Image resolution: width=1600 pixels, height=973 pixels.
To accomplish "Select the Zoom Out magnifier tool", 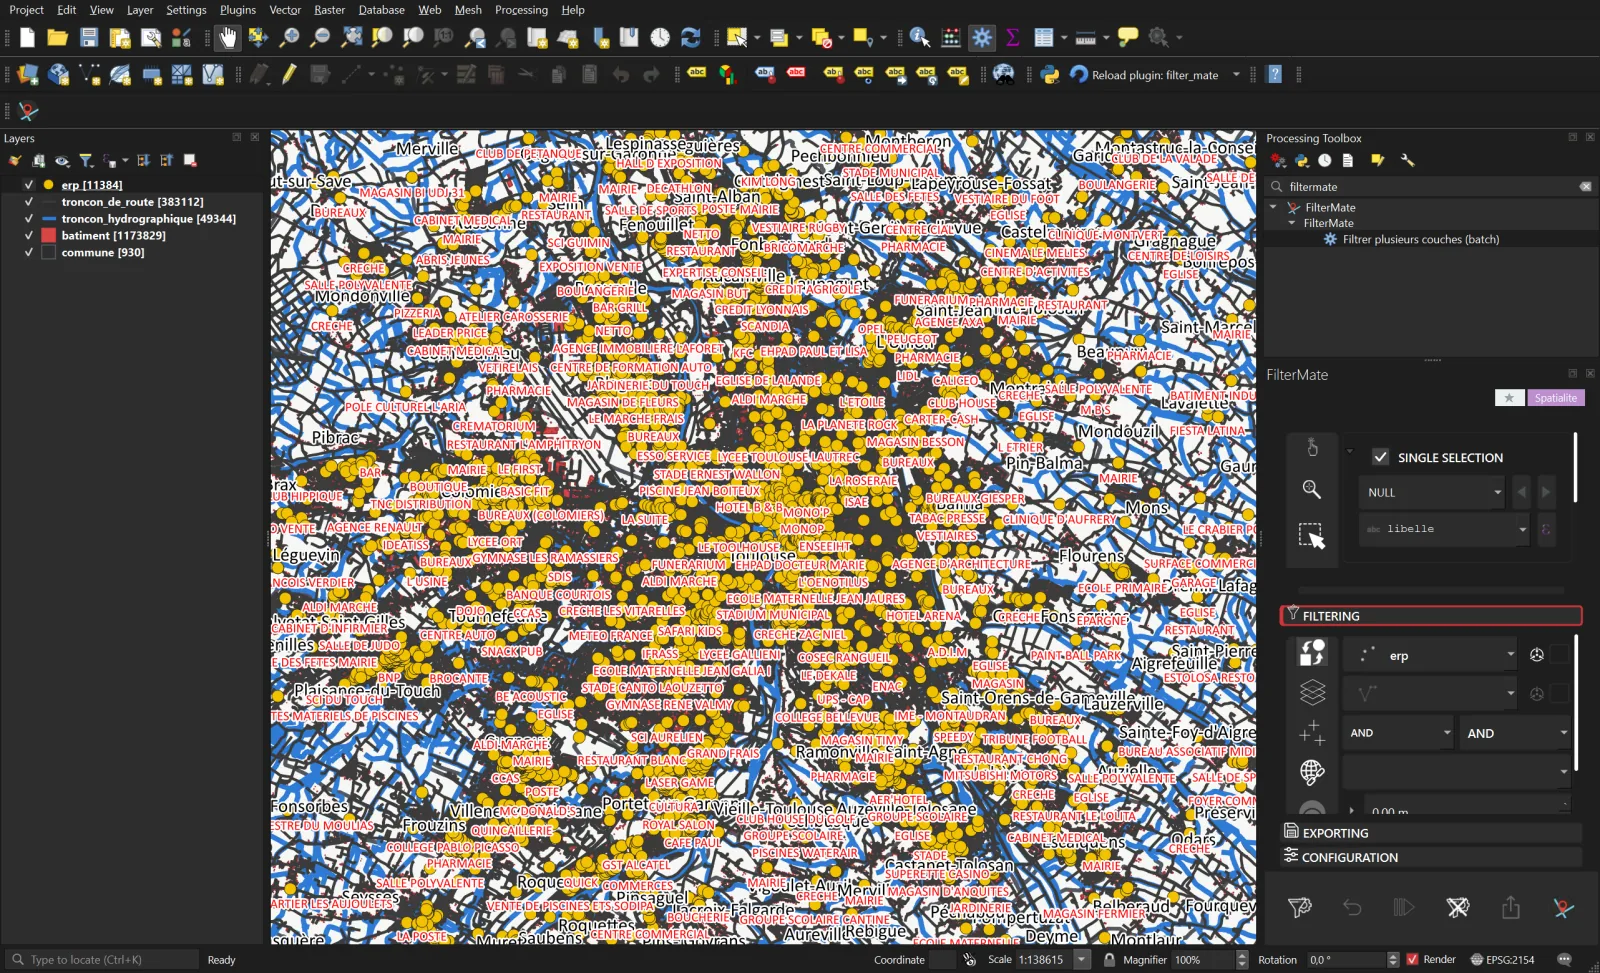I will point(320,38).
